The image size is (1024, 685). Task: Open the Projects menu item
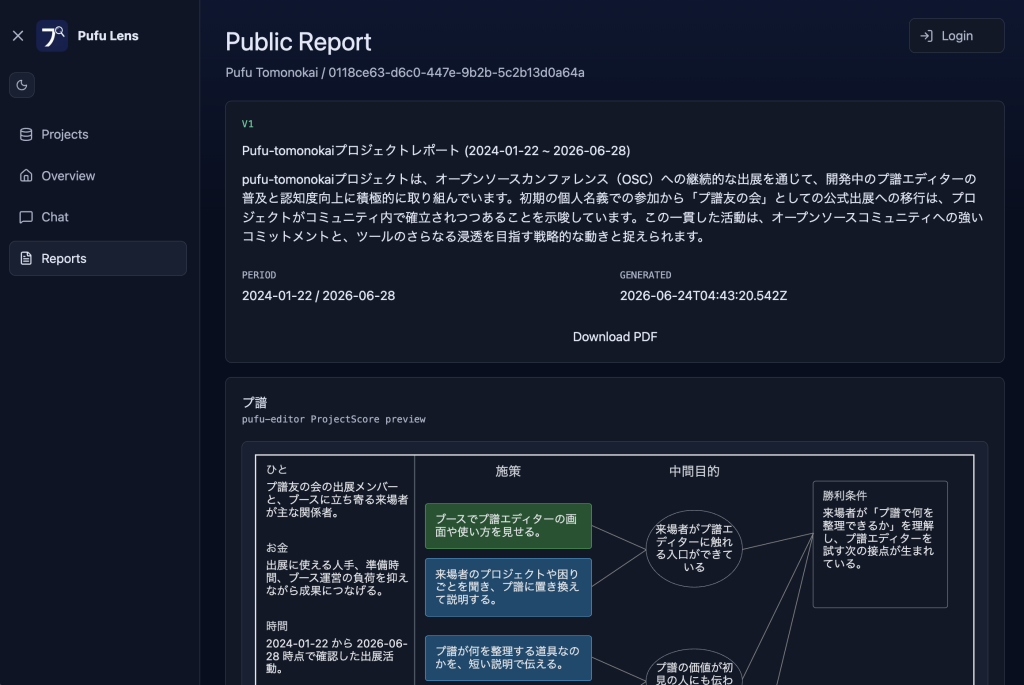(x=98, y=135)
